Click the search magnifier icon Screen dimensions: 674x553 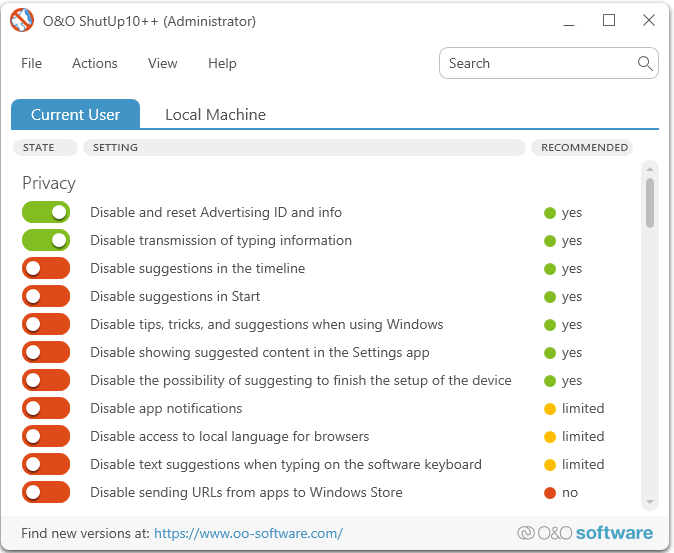tap(645, 64)
